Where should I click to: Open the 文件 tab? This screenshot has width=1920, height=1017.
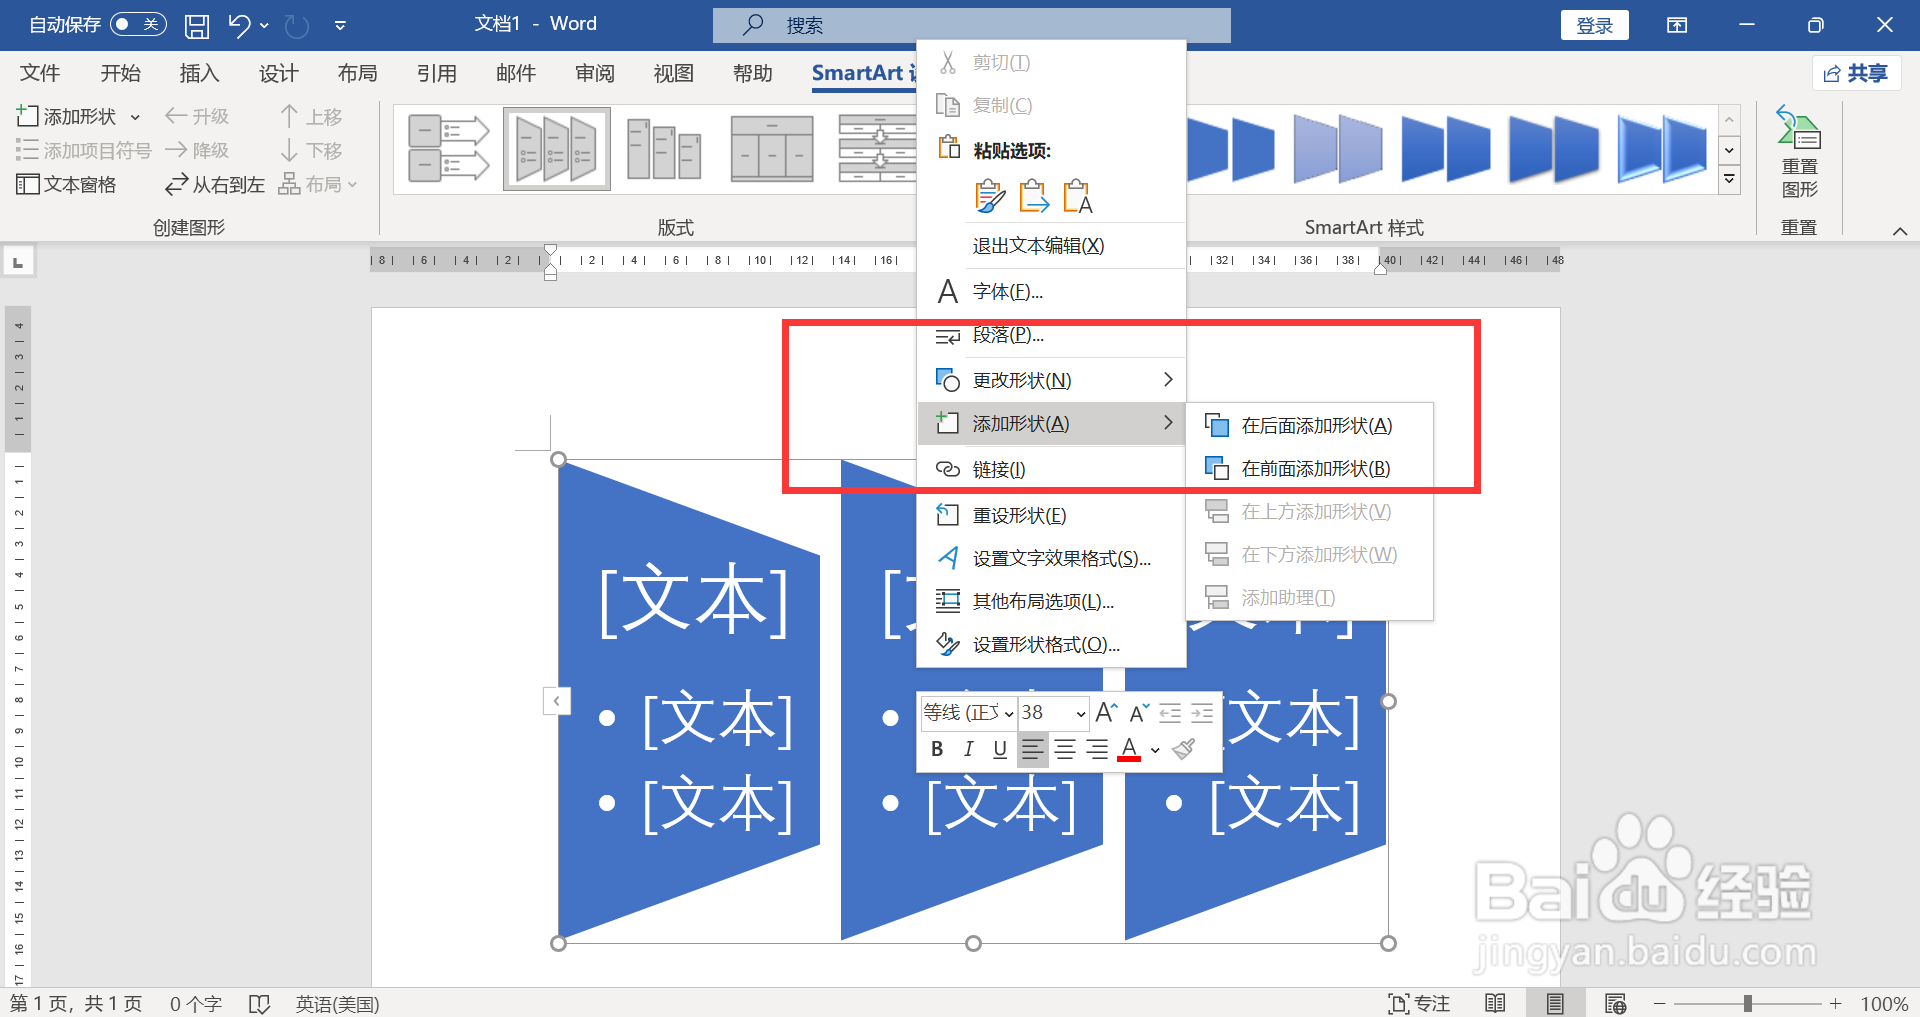[40, 73]
